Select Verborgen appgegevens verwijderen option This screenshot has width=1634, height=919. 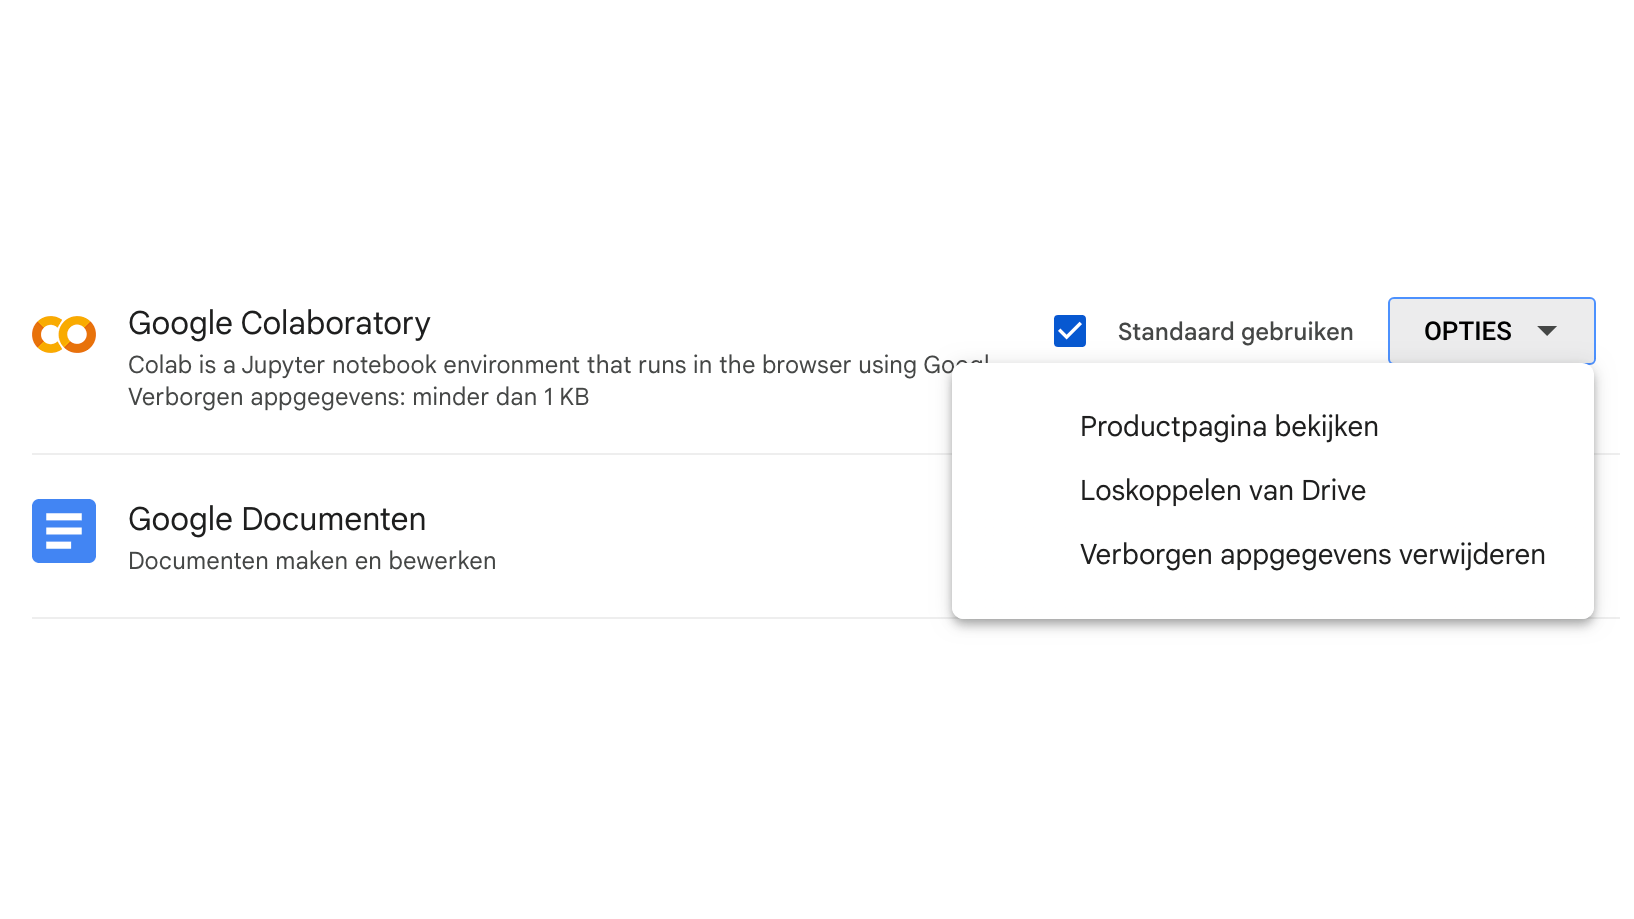[1312, 555]
